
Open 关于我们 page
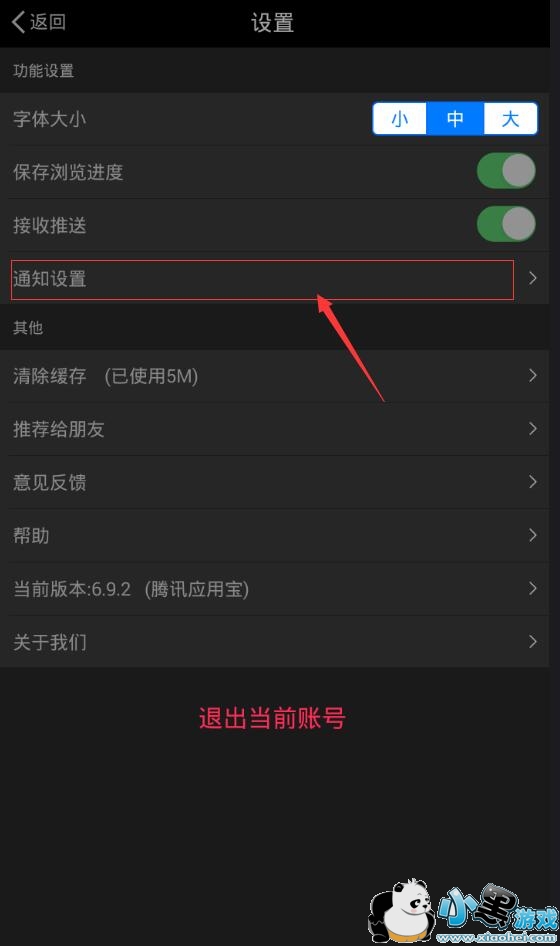click(275, 642)
